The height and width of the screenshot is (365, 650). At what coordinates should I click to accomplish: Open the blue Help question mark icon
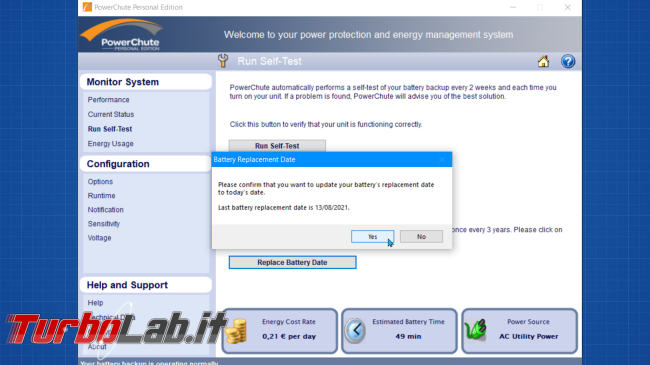[568, 61]
